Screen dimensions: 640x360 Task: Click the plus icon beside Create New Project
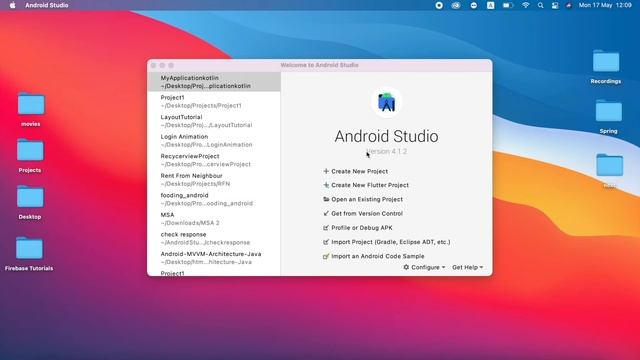[326, 171]
